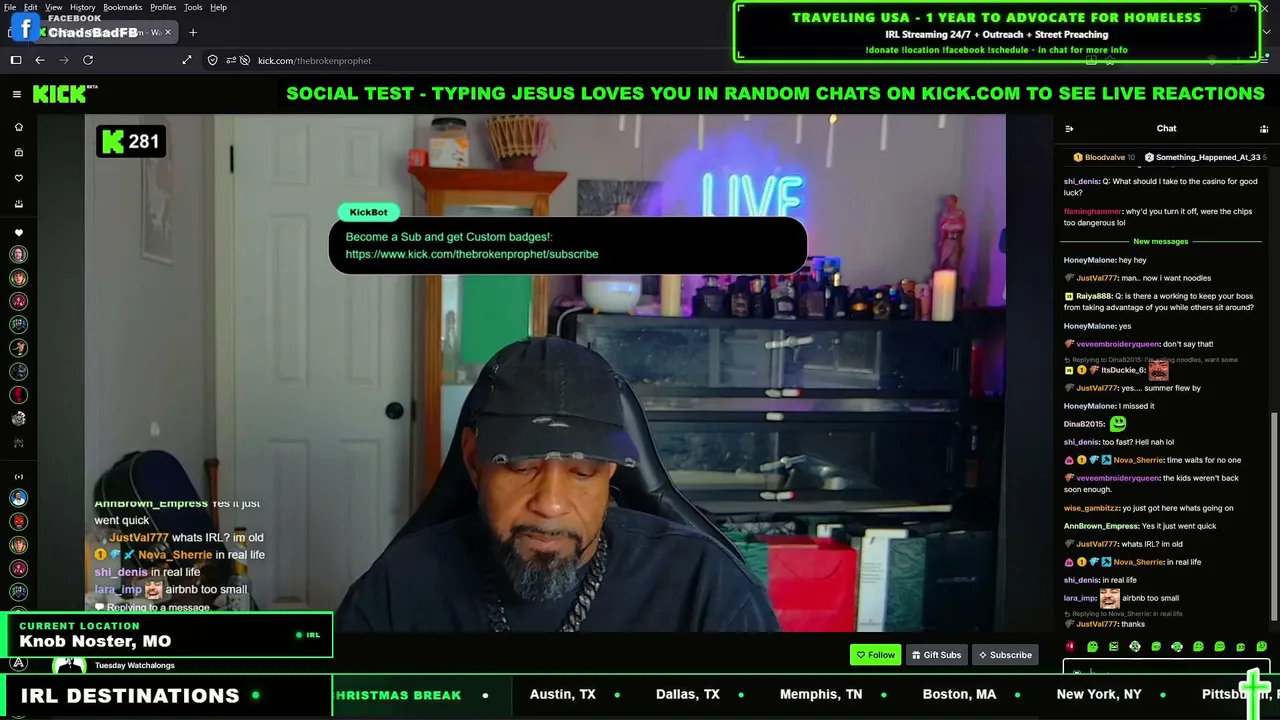Open the View menu
The image size is (1280, 720).
[54, 7]
